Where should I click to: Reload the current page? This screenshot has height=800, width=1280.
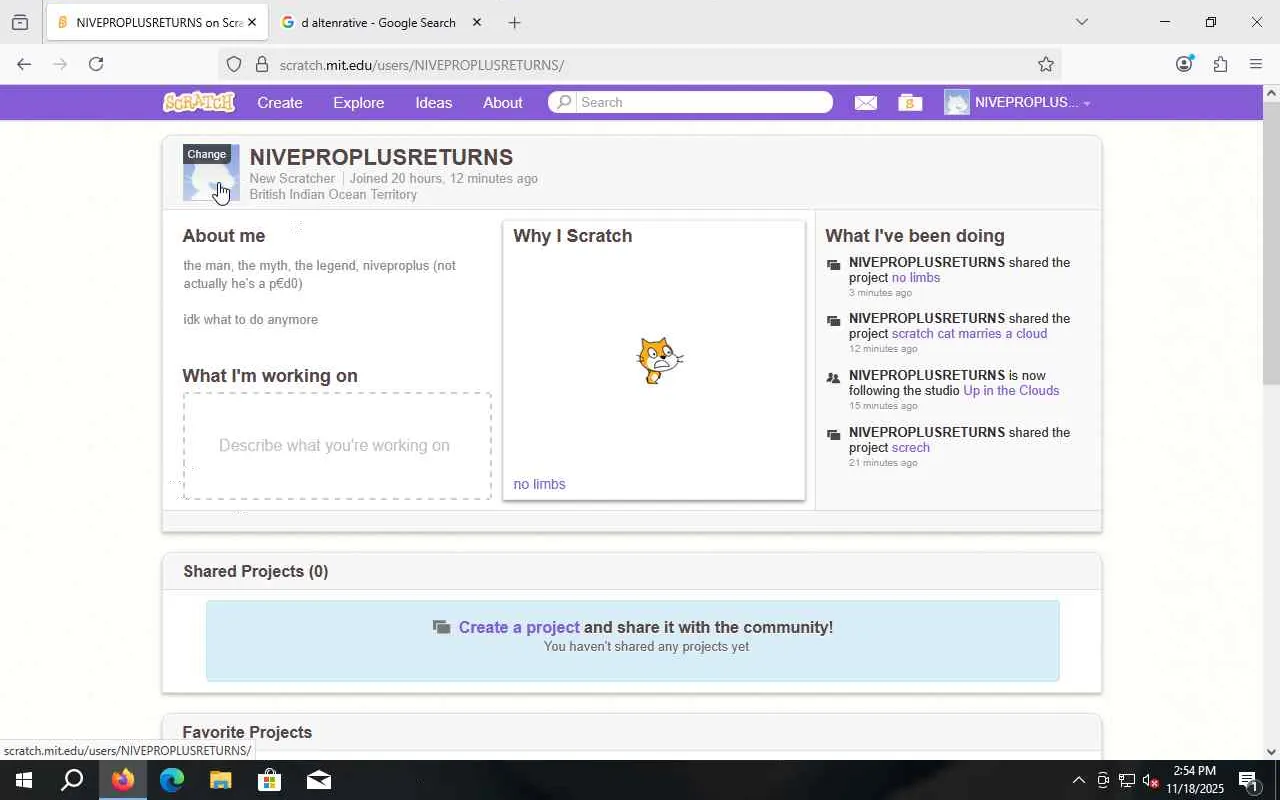(x=96, y=64)
